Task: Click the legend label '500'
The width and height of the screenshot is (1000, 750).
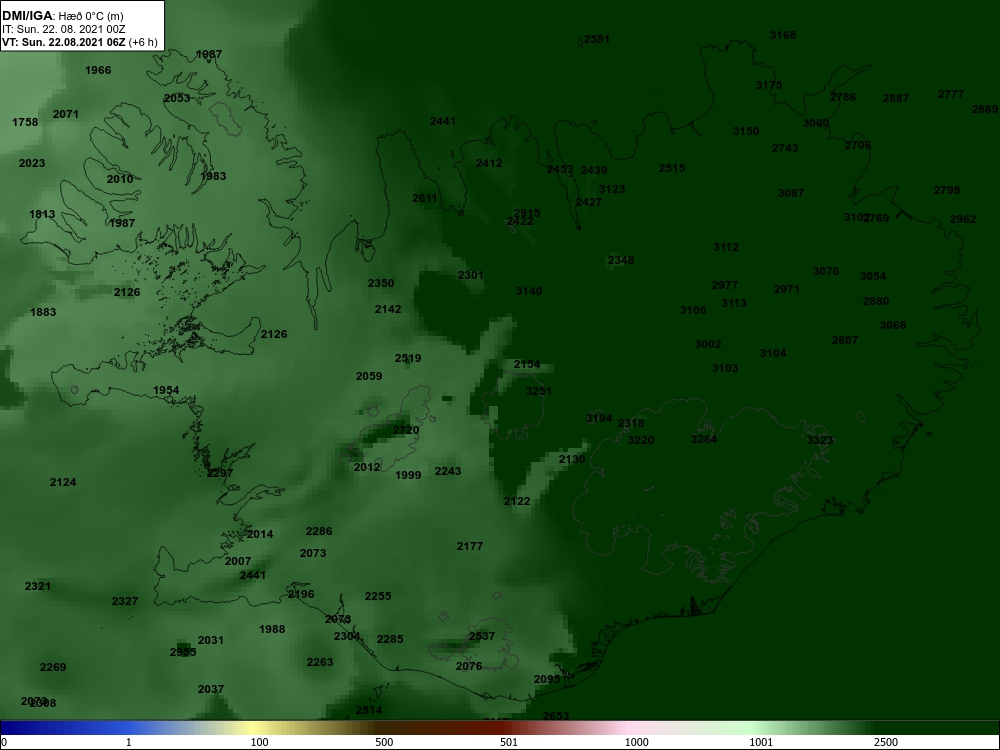Action: point(384,742)
